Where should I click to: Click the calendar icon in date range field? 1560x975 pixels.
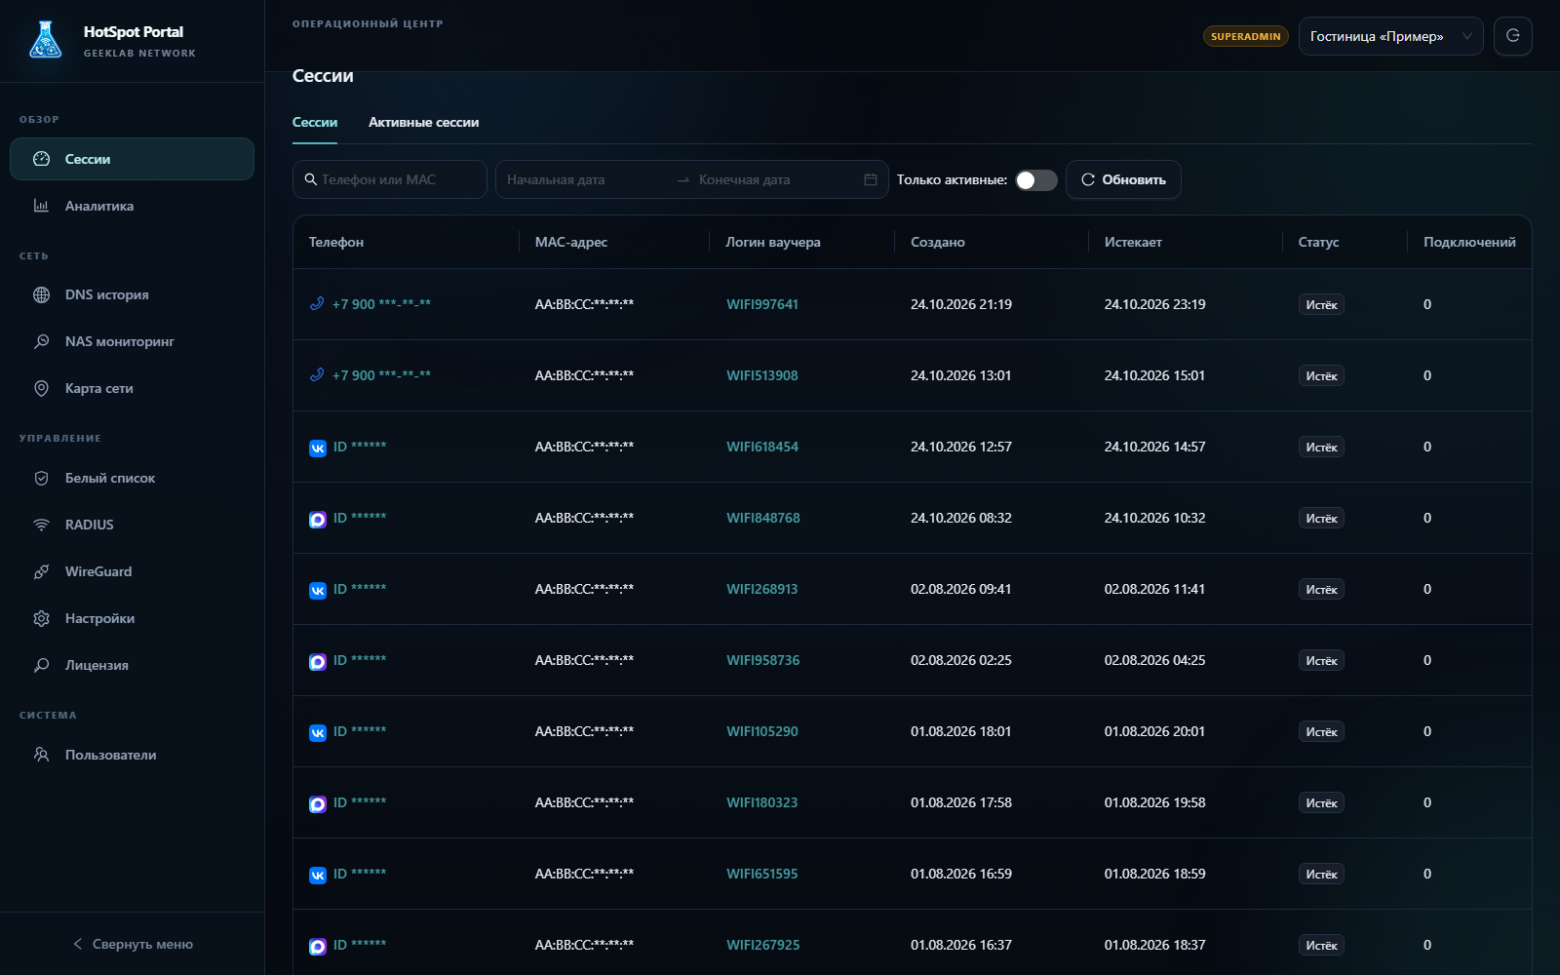tap(870, 180)
